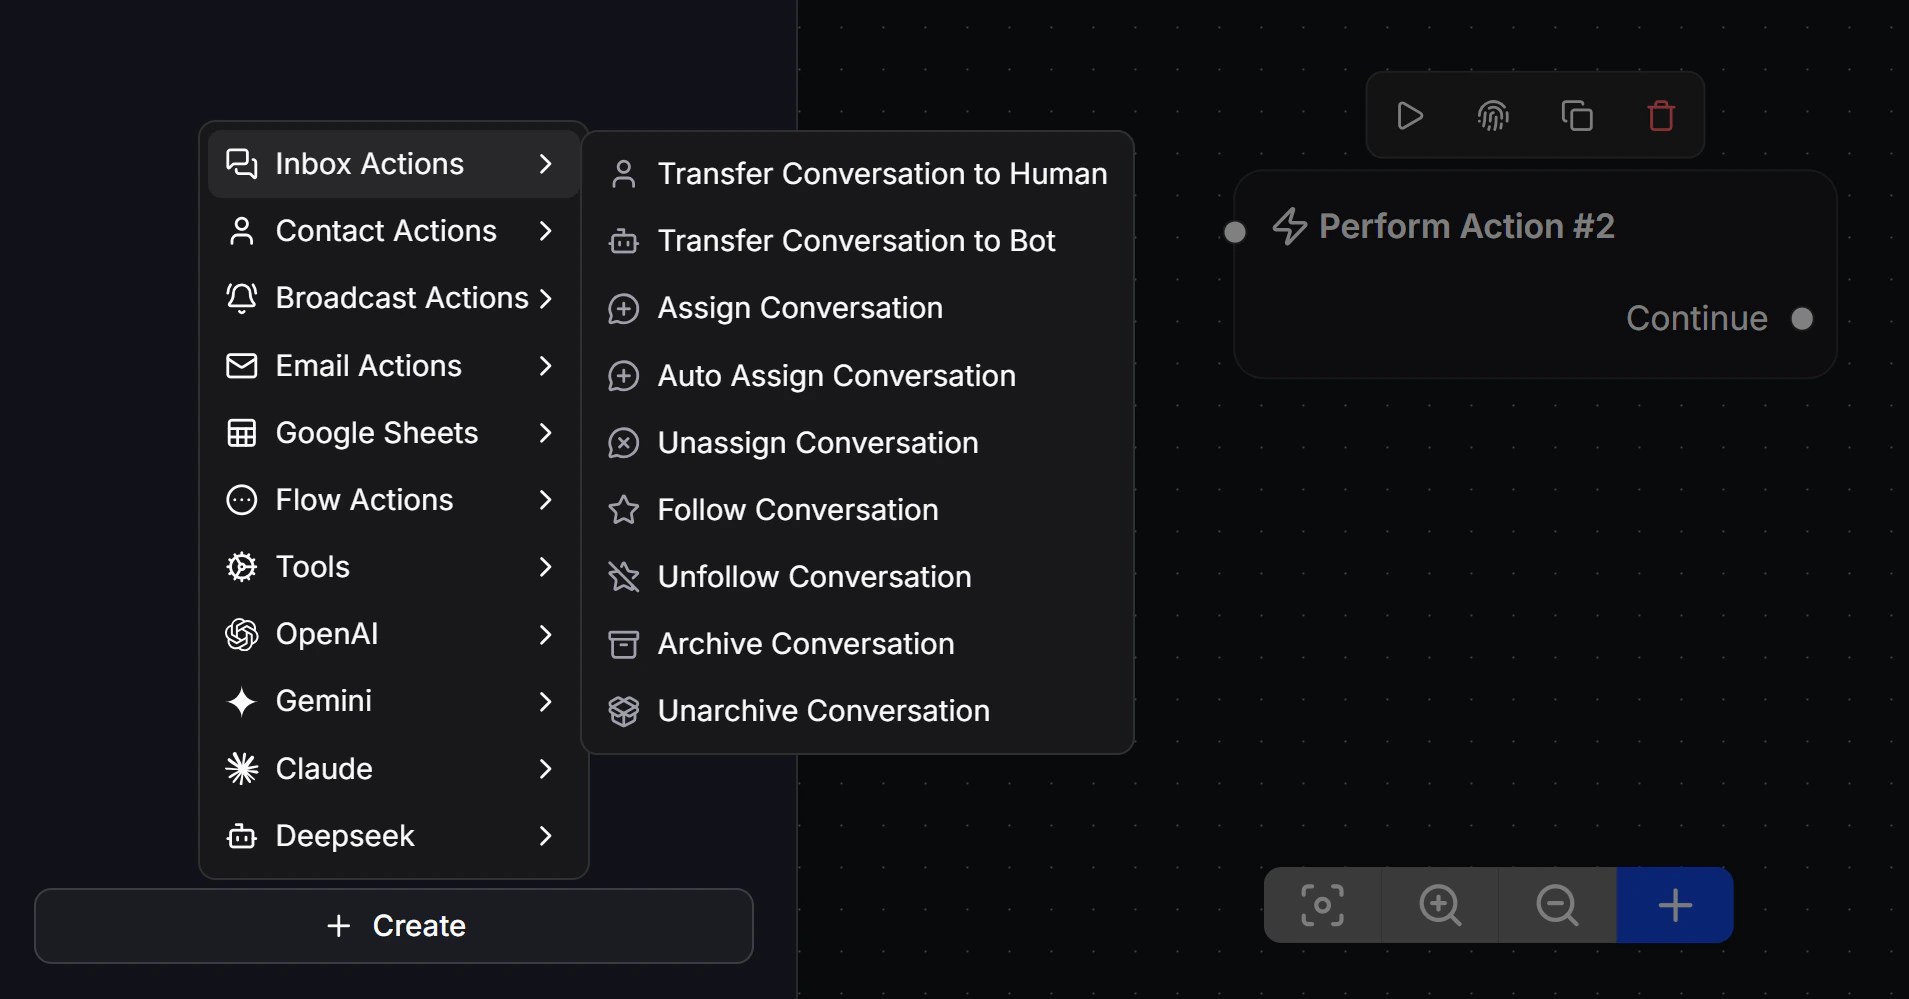Choose Unfollow Conversation menu entry
This screenshot has height=999, width=1909.
click(x=858, y=577)
